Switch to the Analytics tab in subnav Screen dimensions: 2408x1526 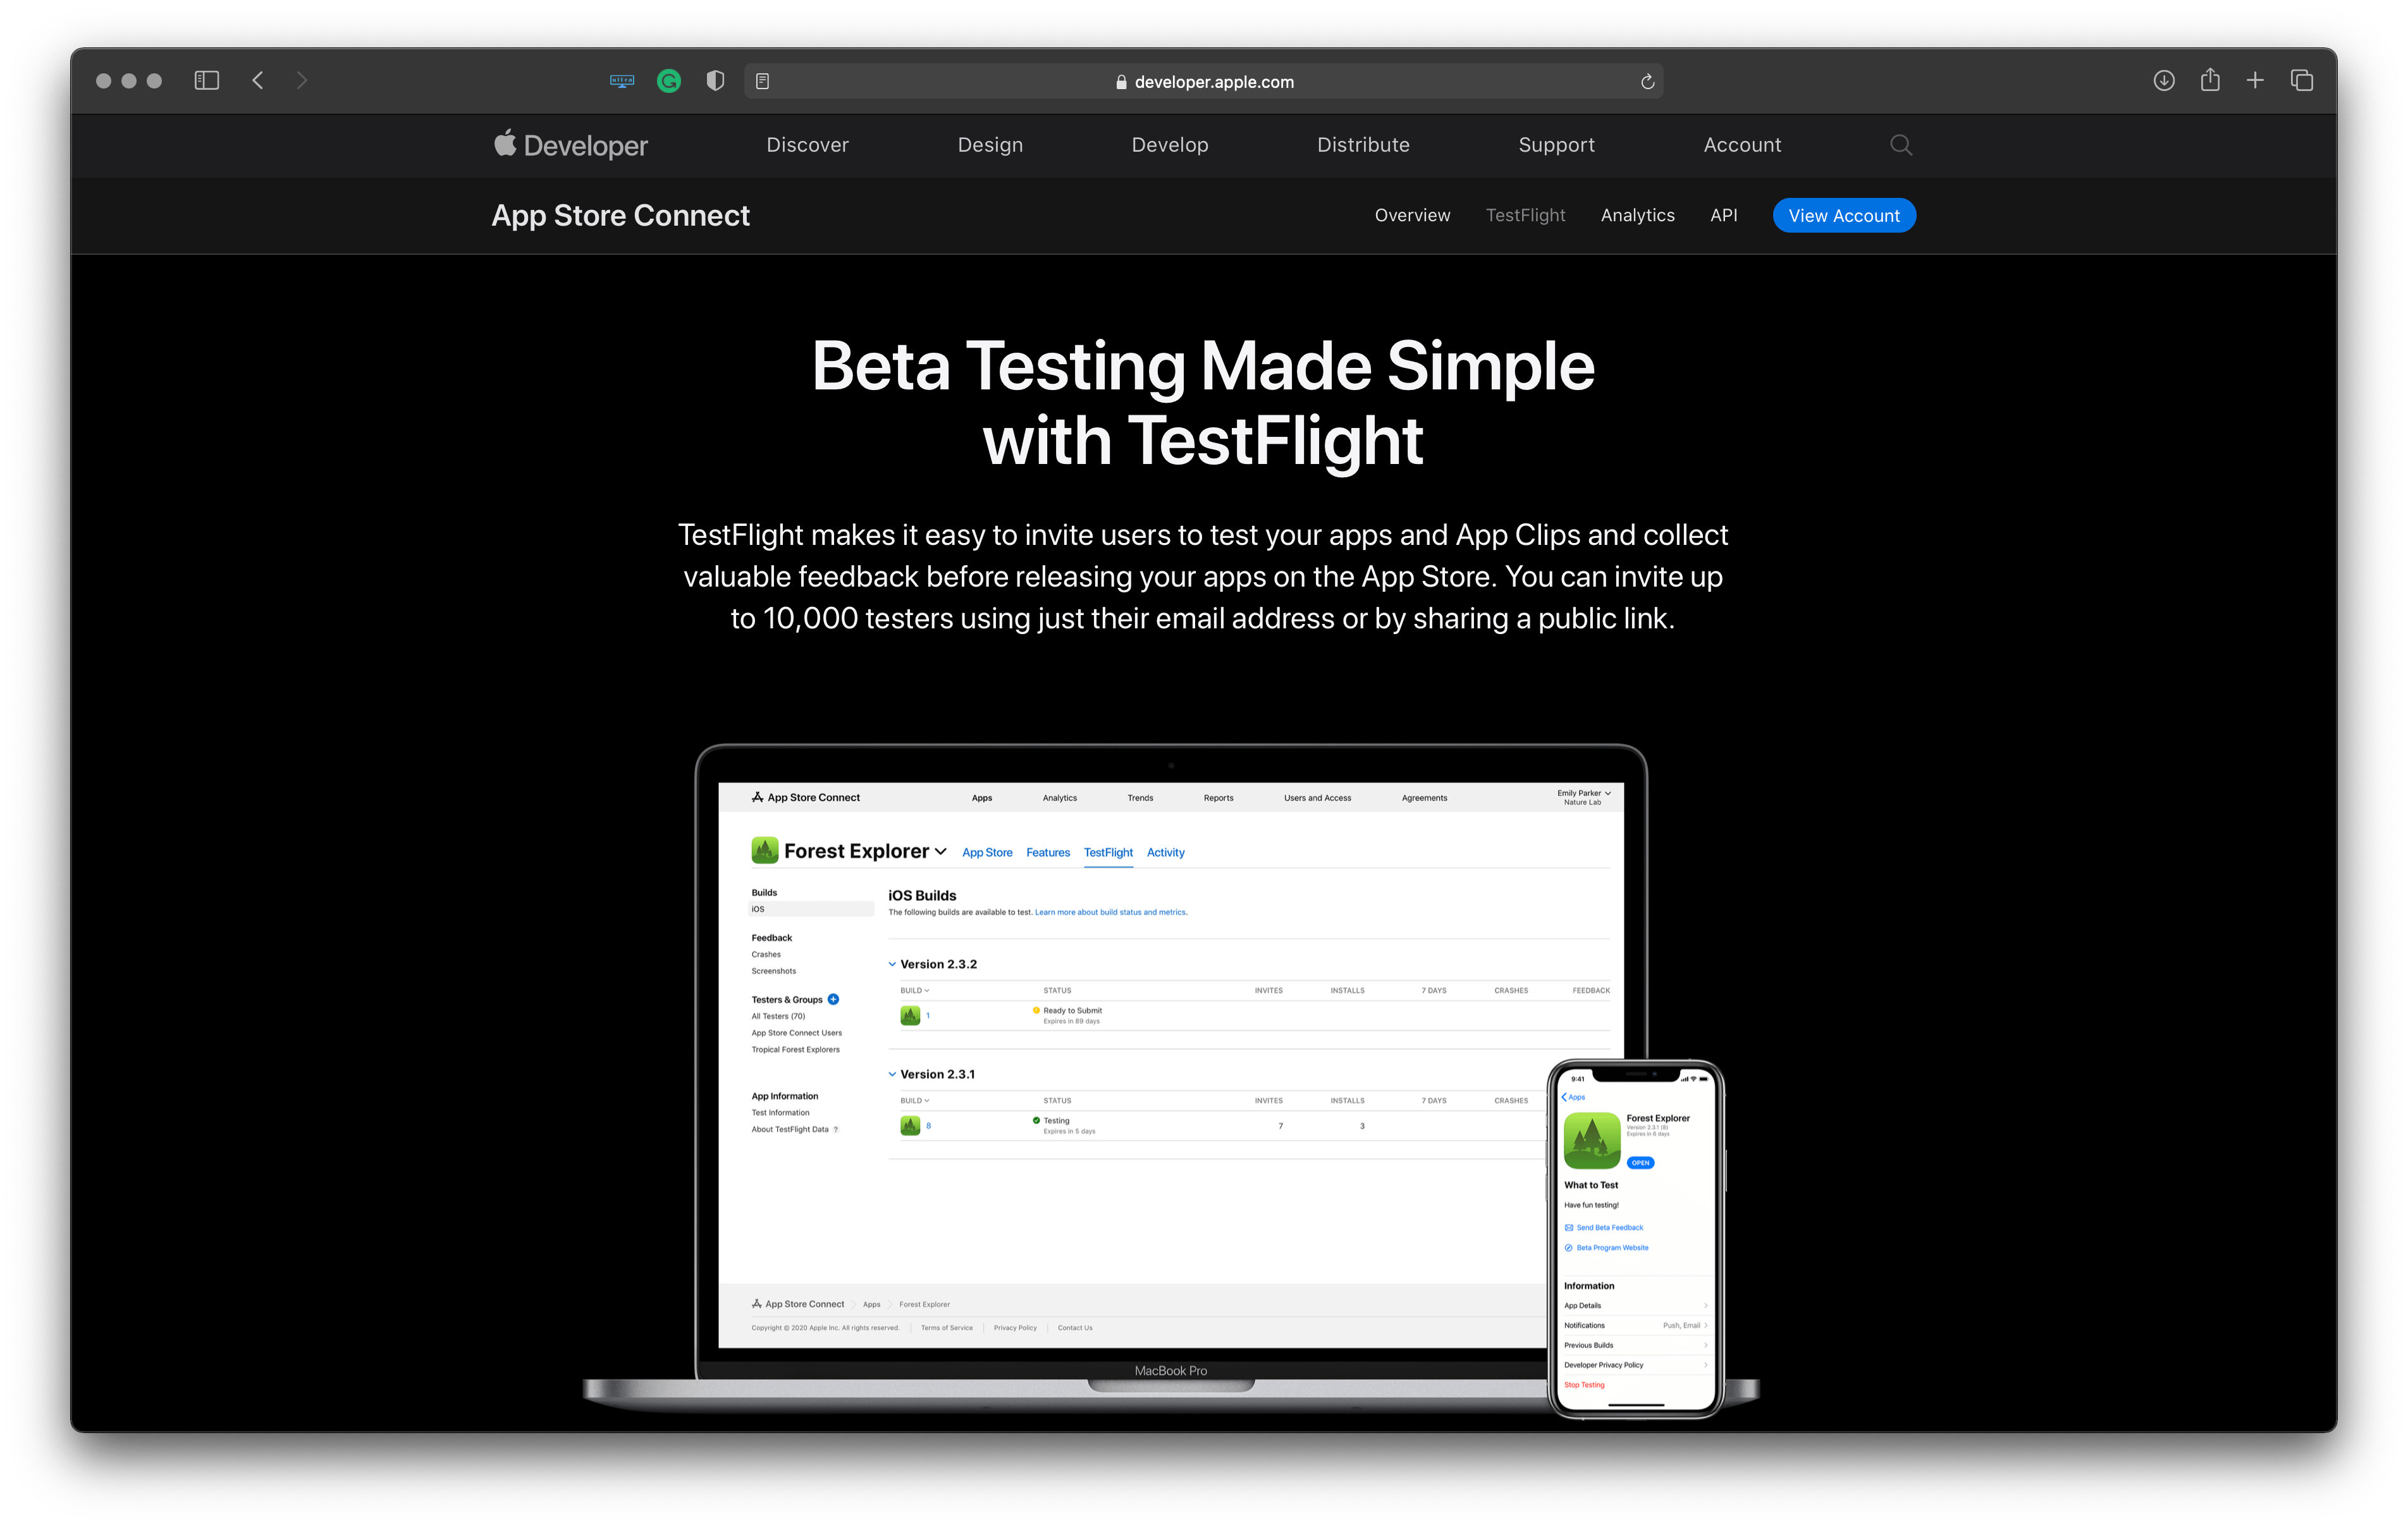click(x=1637, y=215)
